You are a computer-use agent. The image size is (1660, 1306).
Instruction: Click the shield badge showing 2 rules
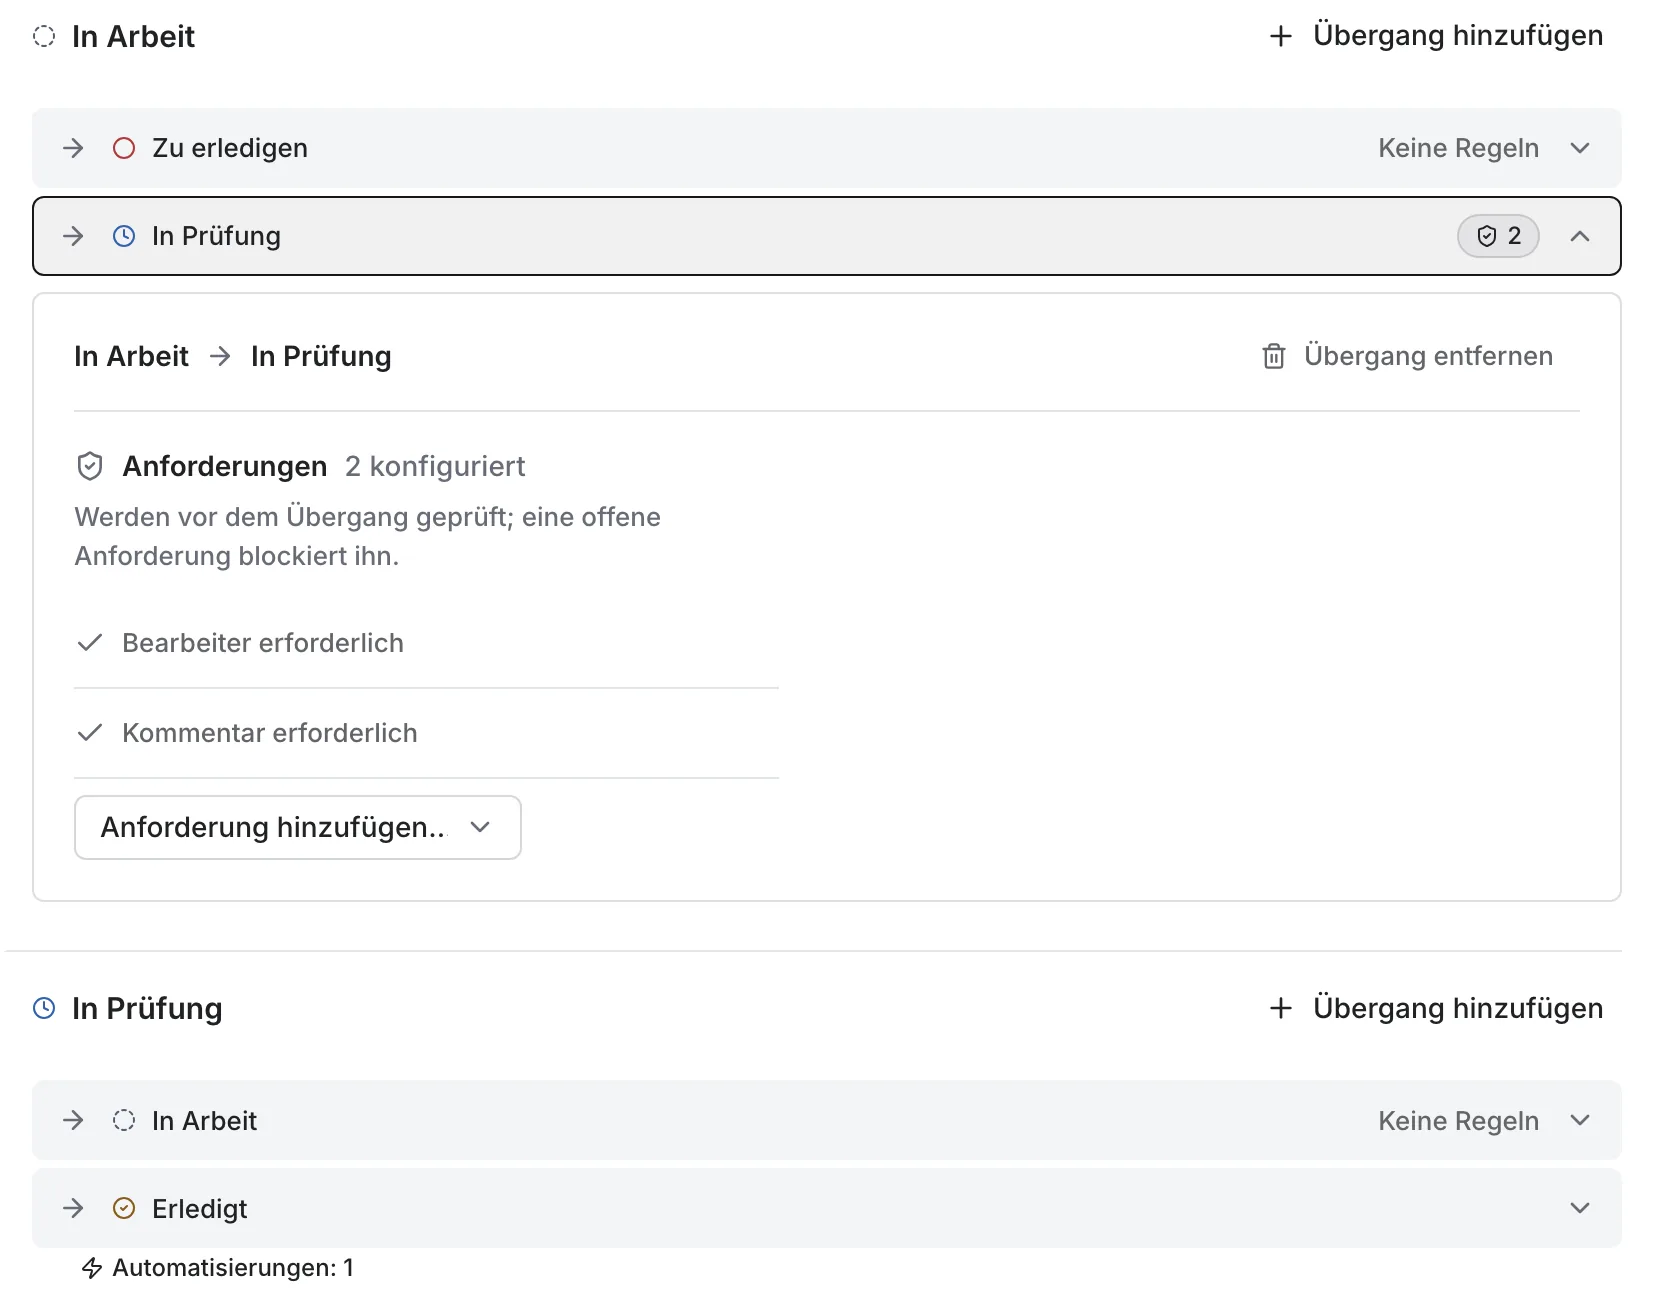(x=1498, y=236)
